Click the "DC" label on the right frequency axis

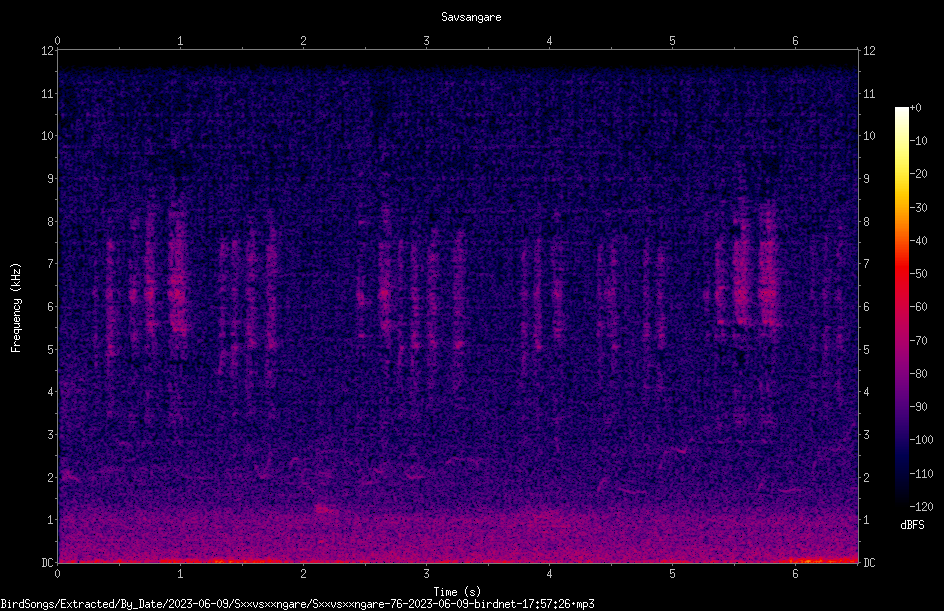point(869,563)
